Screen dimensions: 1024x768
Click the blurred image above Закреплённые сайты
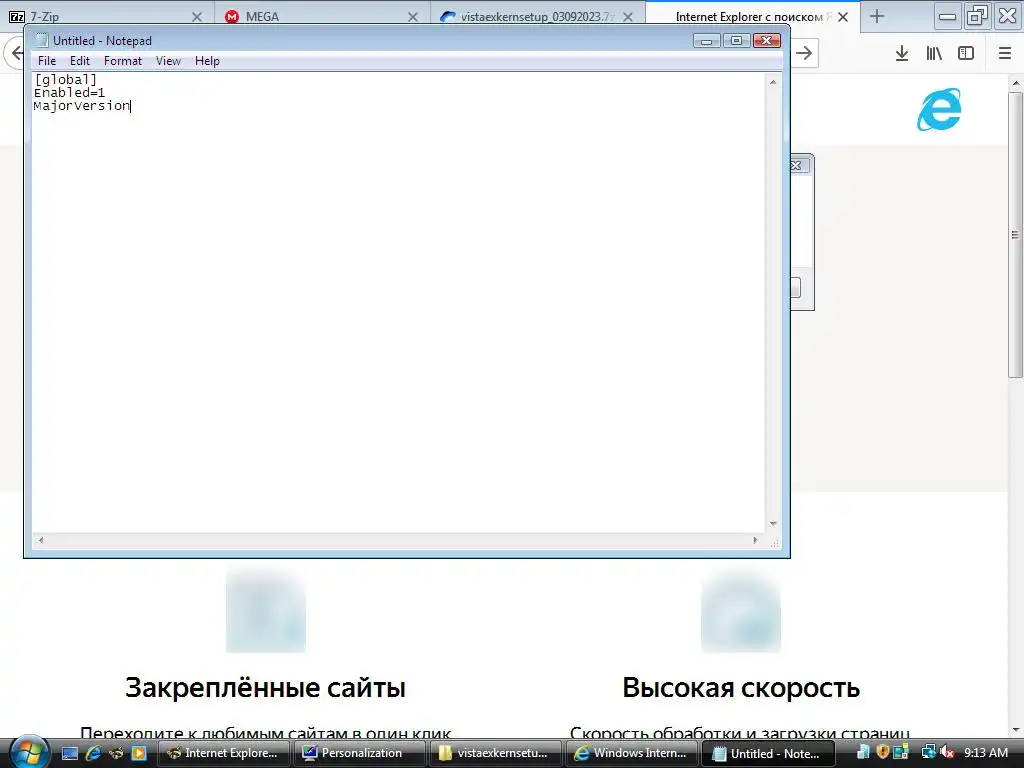pyautogui.click(x=266, y=611)
